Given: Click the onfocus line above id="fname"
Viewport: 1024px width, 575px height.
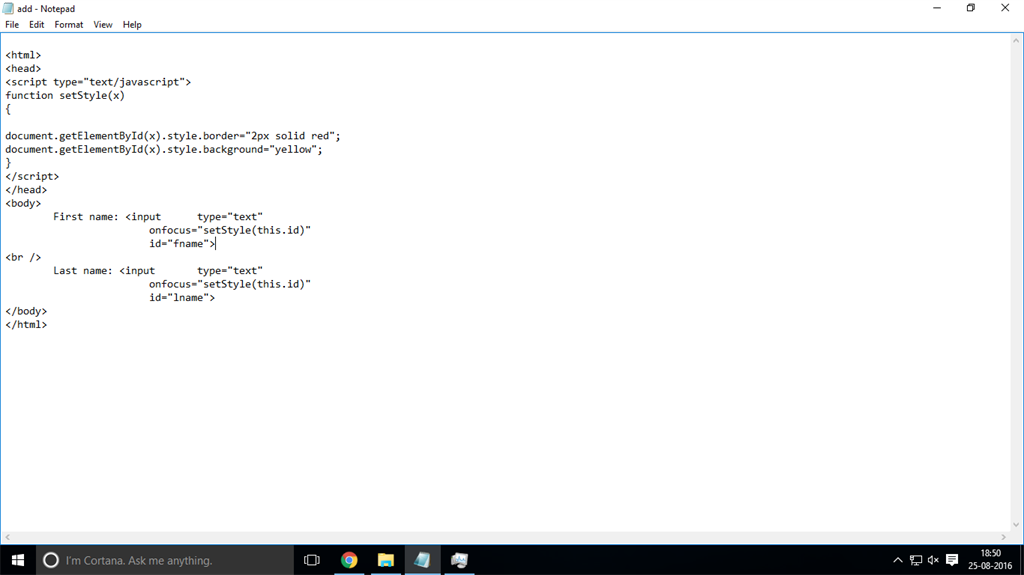Looking at the screenshot, I should (230, 230).
